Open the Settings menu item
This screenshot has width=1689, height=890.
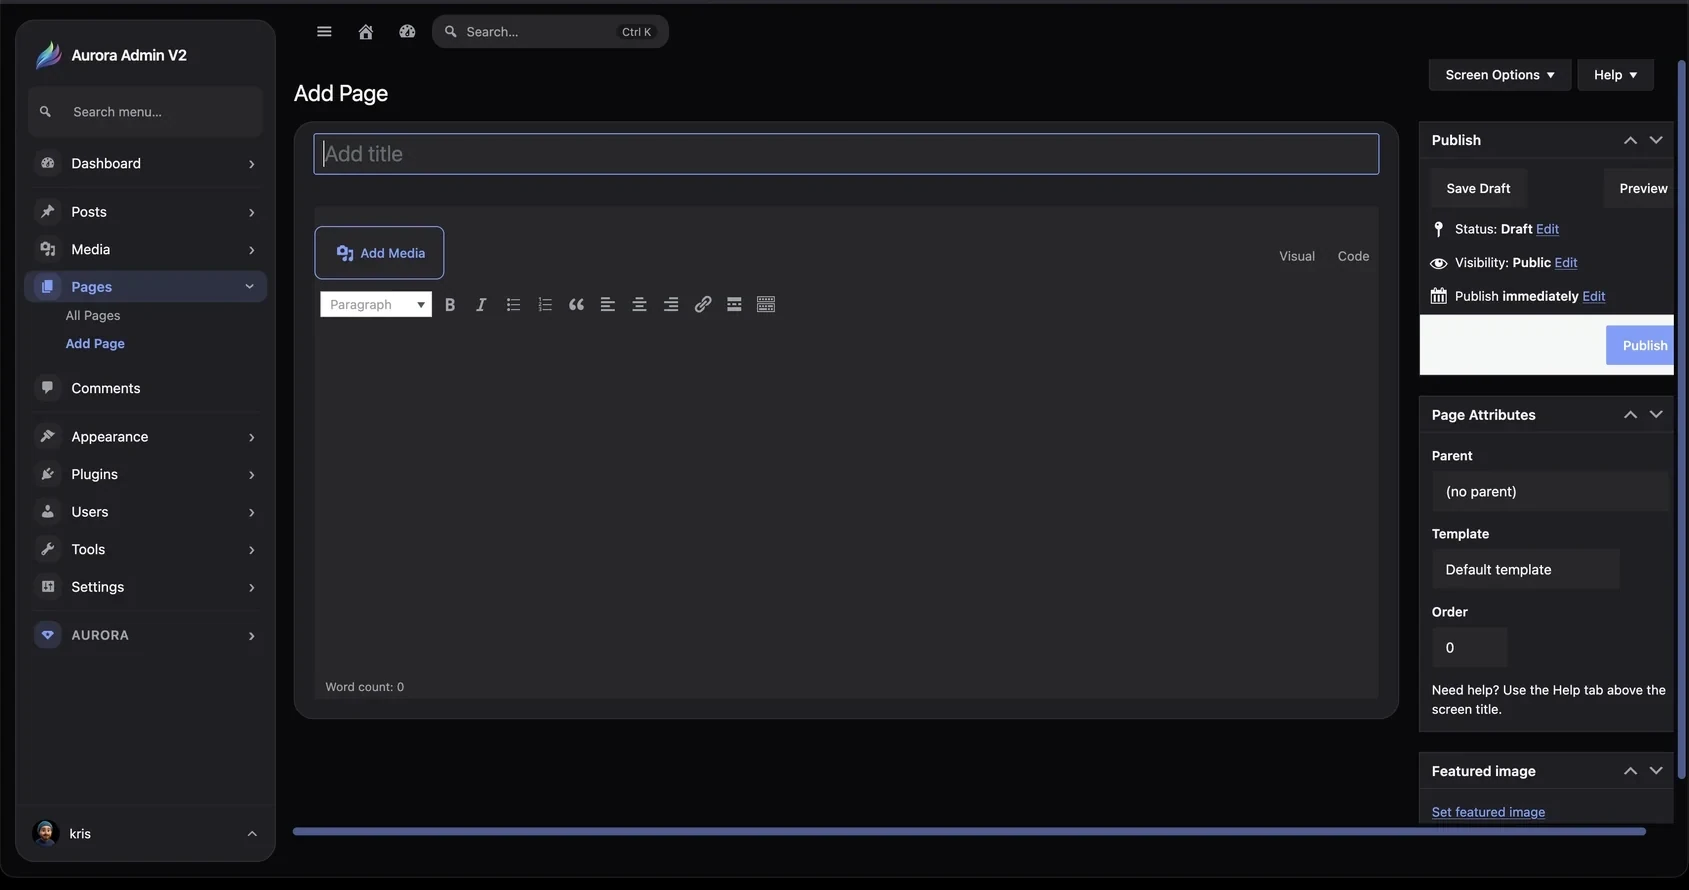[x=146, y=587]
